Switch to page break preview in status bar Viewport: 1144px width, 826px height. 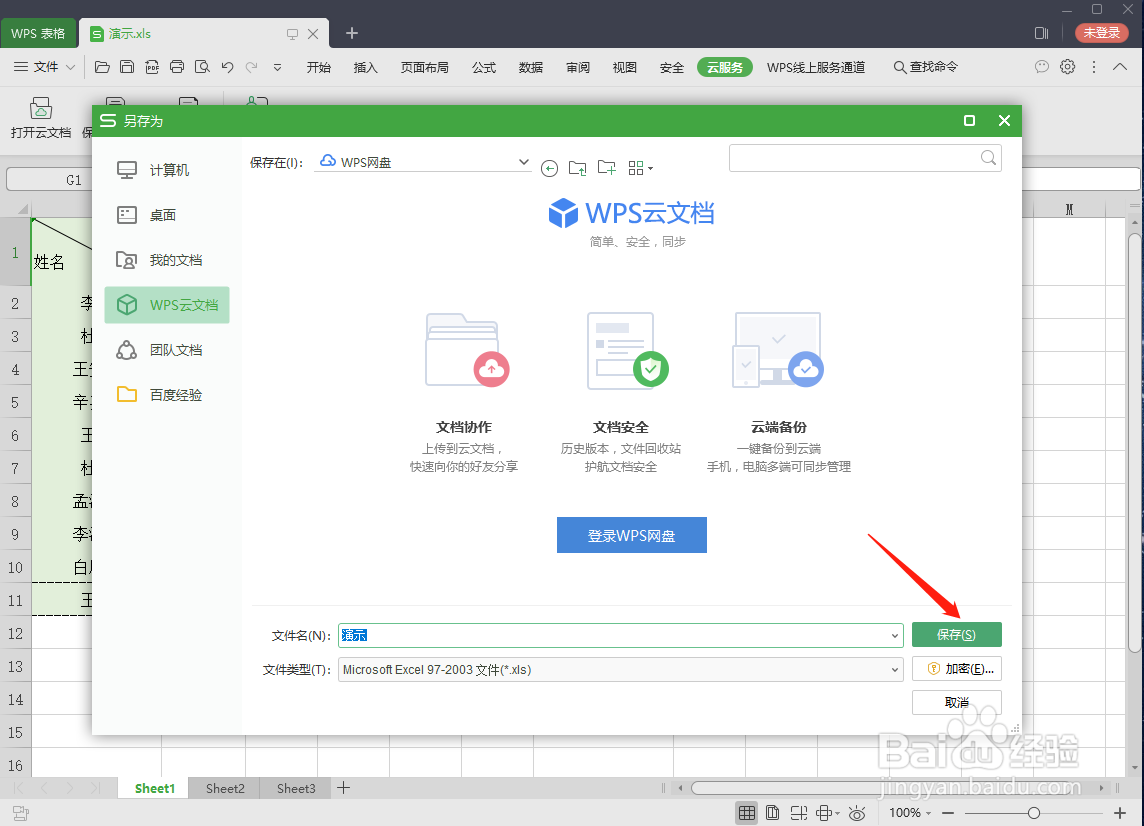click(798, 813)
